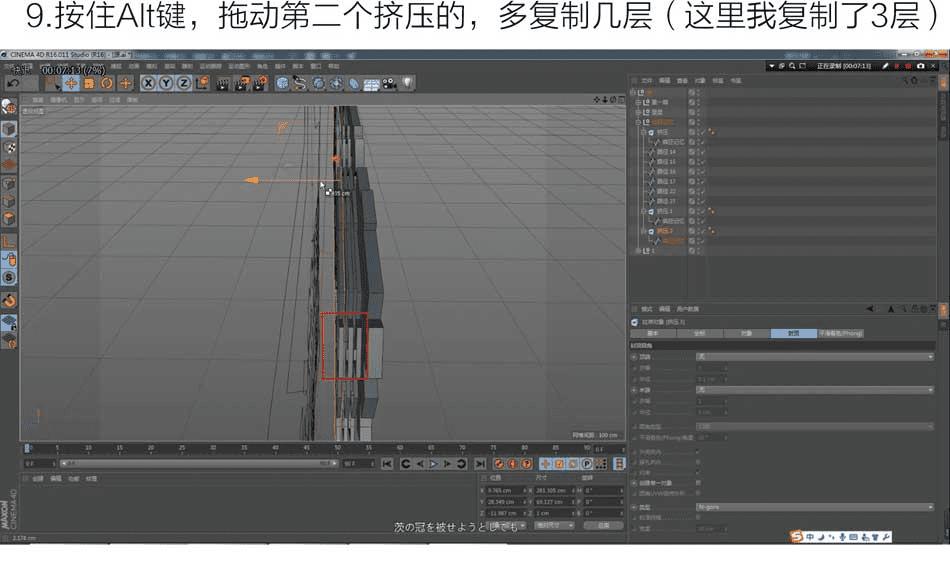Select 路径 17 in object tree

pyautogui.click(x=666, y=181)
